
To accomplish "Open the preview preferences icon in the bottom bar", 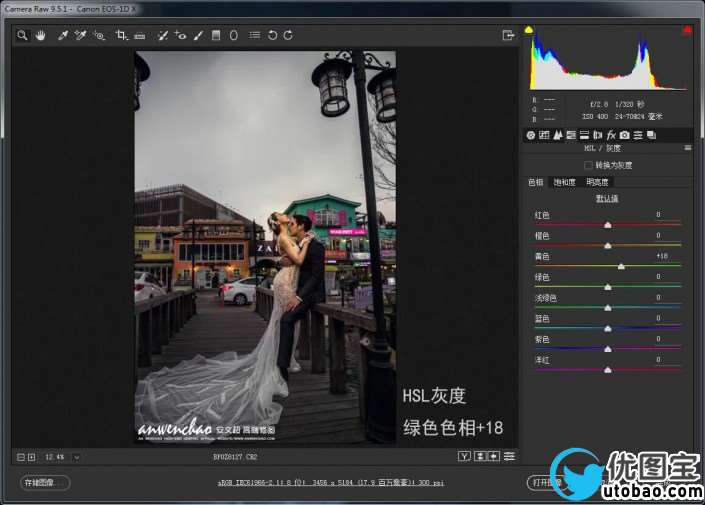I will coord(509,456).
